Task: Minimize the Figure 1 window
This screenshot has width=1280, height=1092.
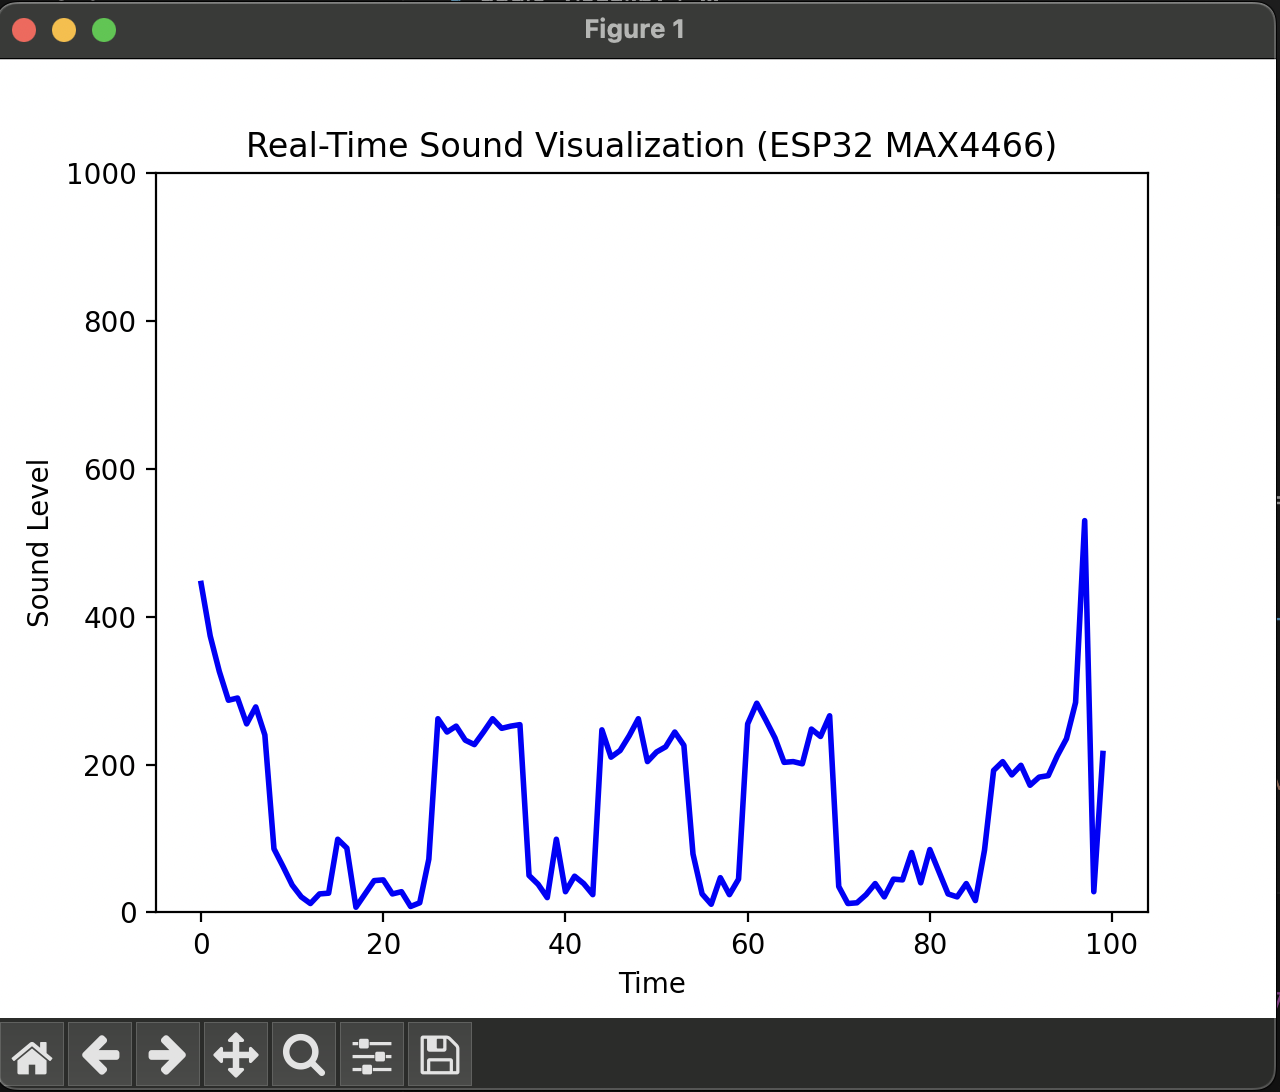Action: 64,30
